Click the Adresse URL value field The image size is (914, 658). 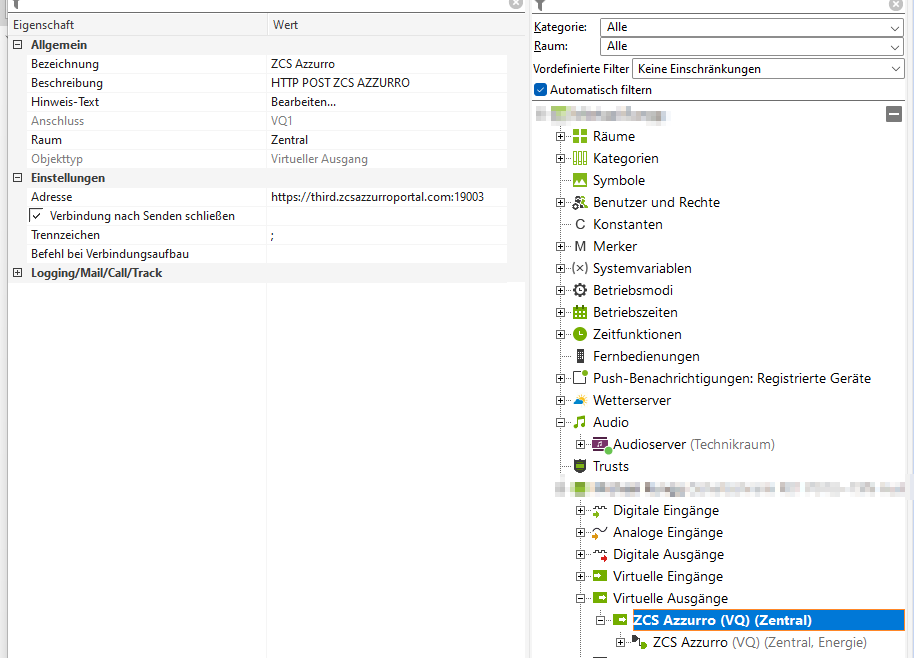tap(377, 197)
